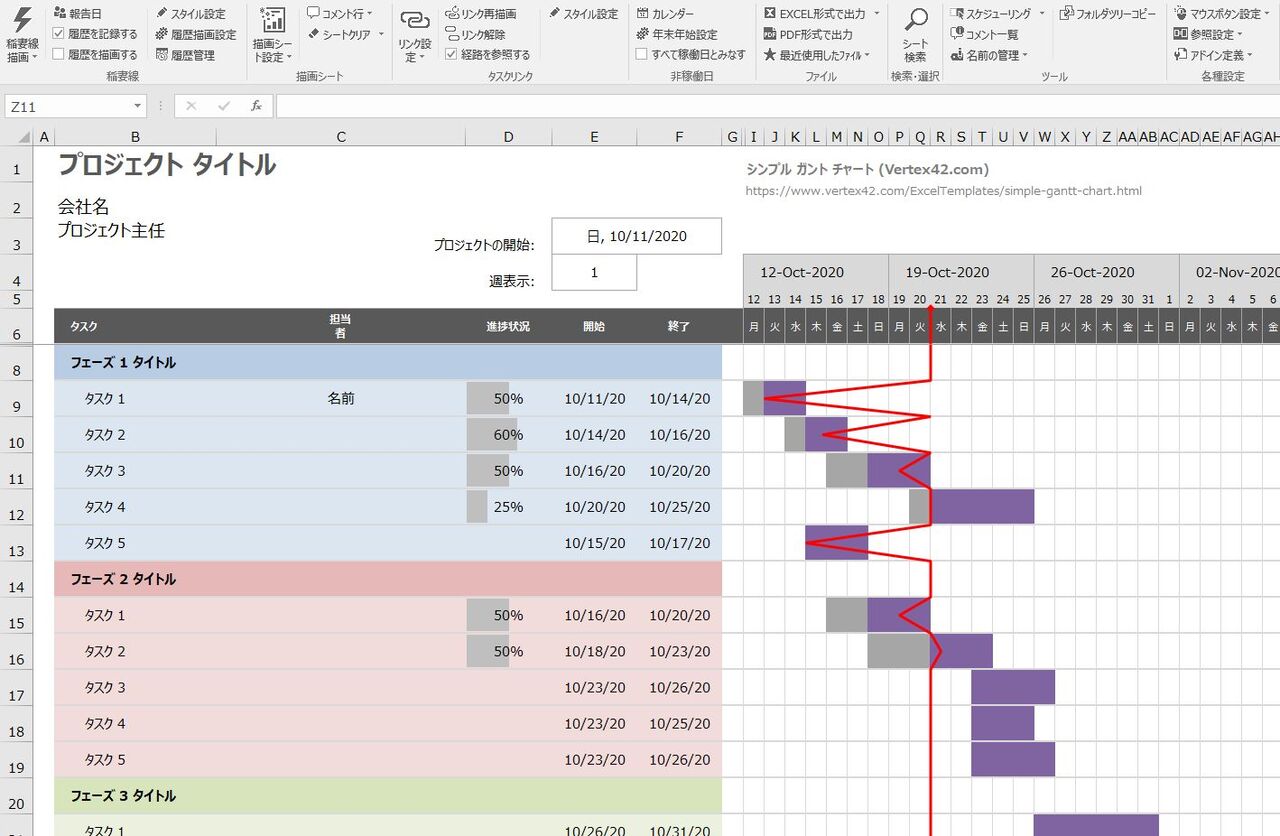Click the シートクリア eraser icon
The image size is (1280, 836).
coord(313,35)
